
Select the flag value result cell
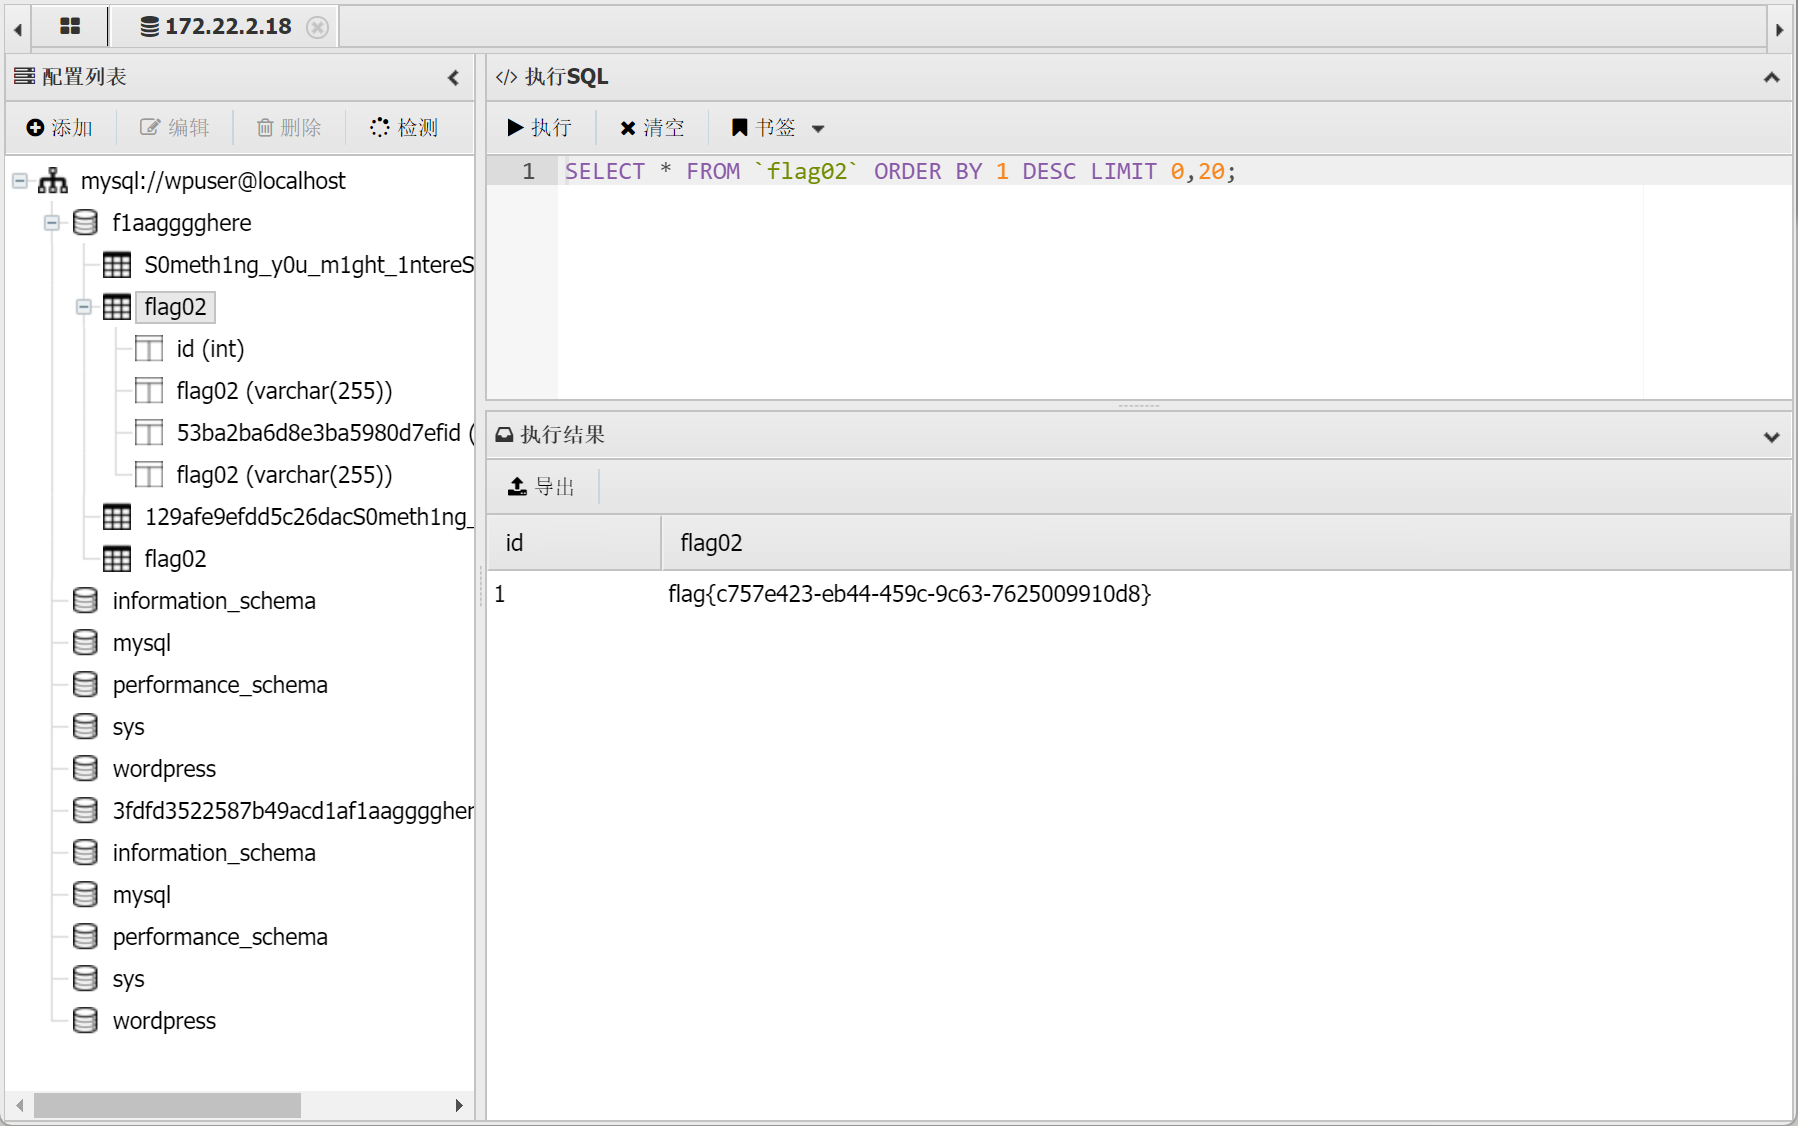[x=909, y=594]
